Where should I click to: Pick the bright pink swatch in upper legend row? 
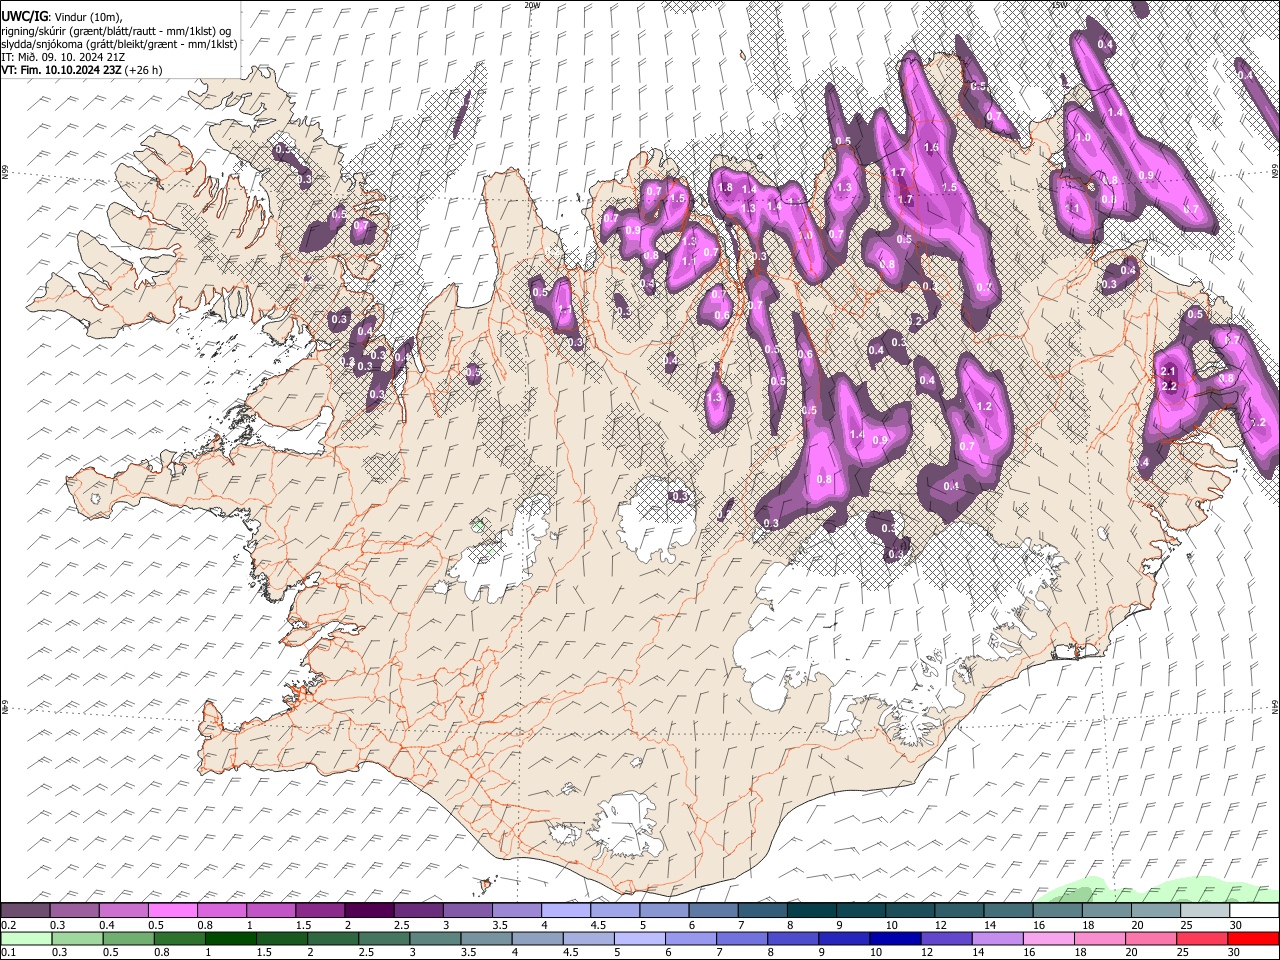(172, 911)
